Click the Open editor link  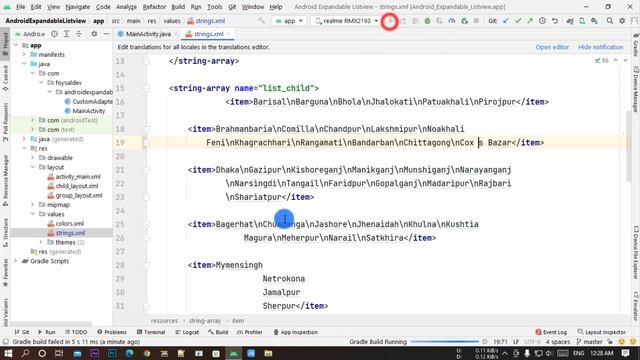(552, 47)
